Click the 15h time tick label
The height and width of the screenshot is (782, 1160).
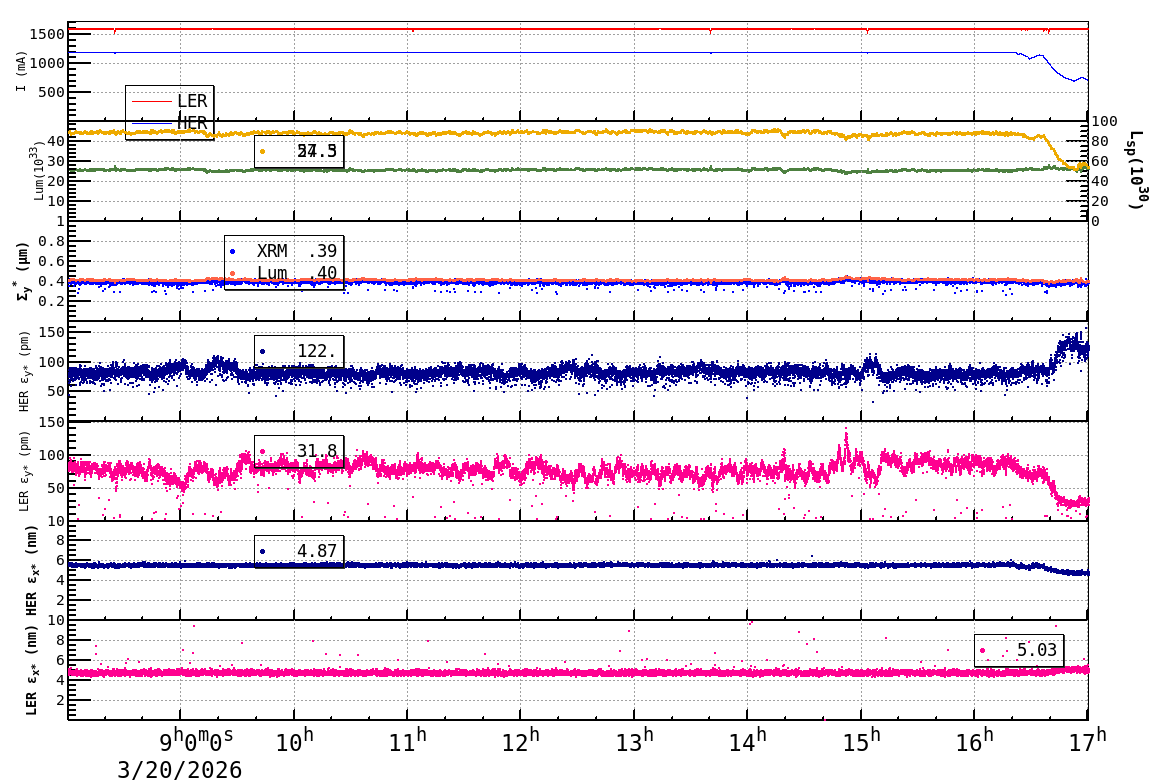[x=862, y=741]
